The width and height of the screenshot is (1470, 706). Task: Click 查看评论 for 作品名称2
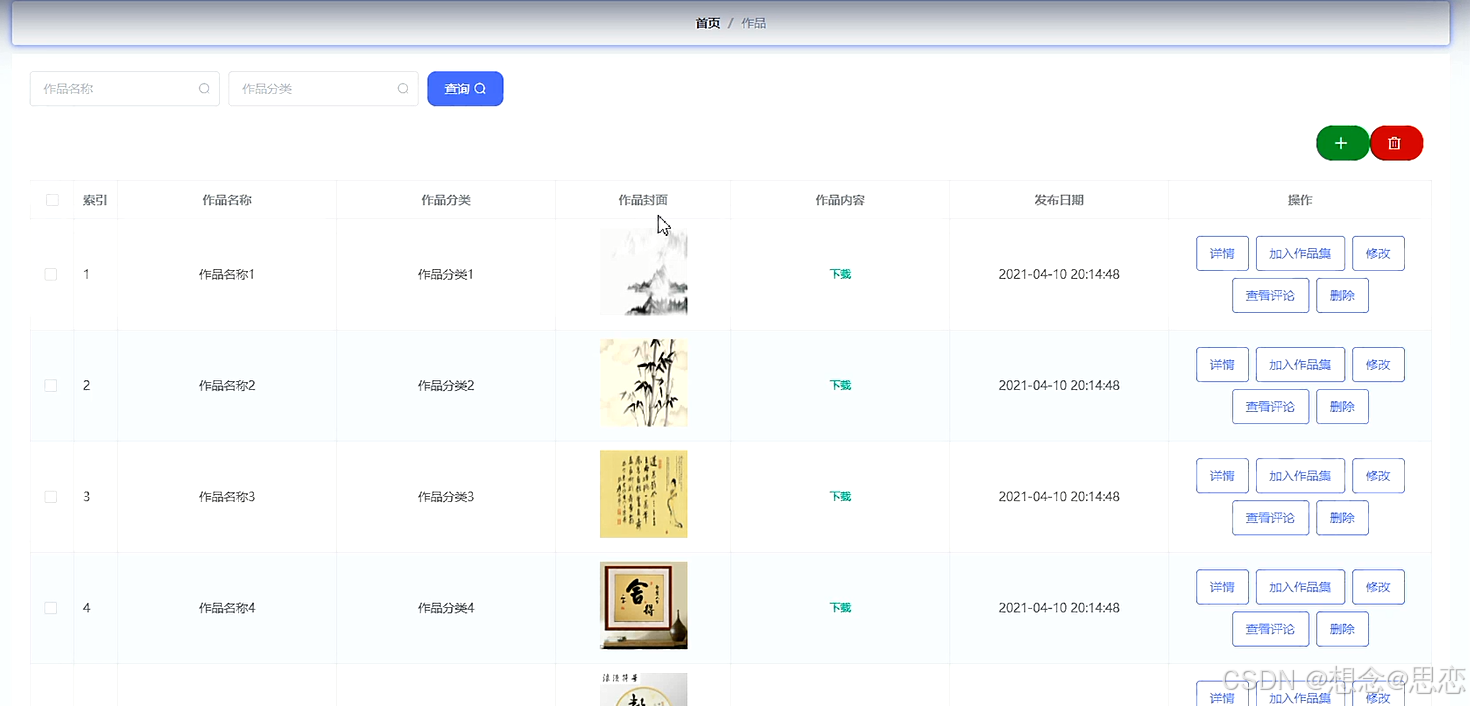(x=1270, y=407)
